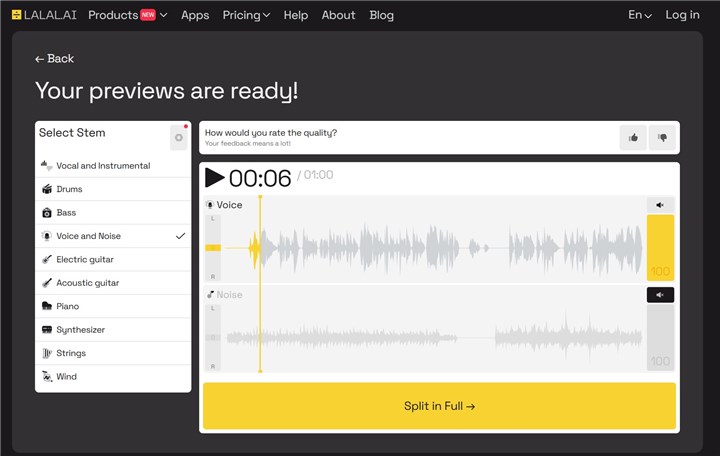Image resolution: width=720 pixels, height=456 pixels.
Task: Open the En language selector
Action: click(640, 15)
